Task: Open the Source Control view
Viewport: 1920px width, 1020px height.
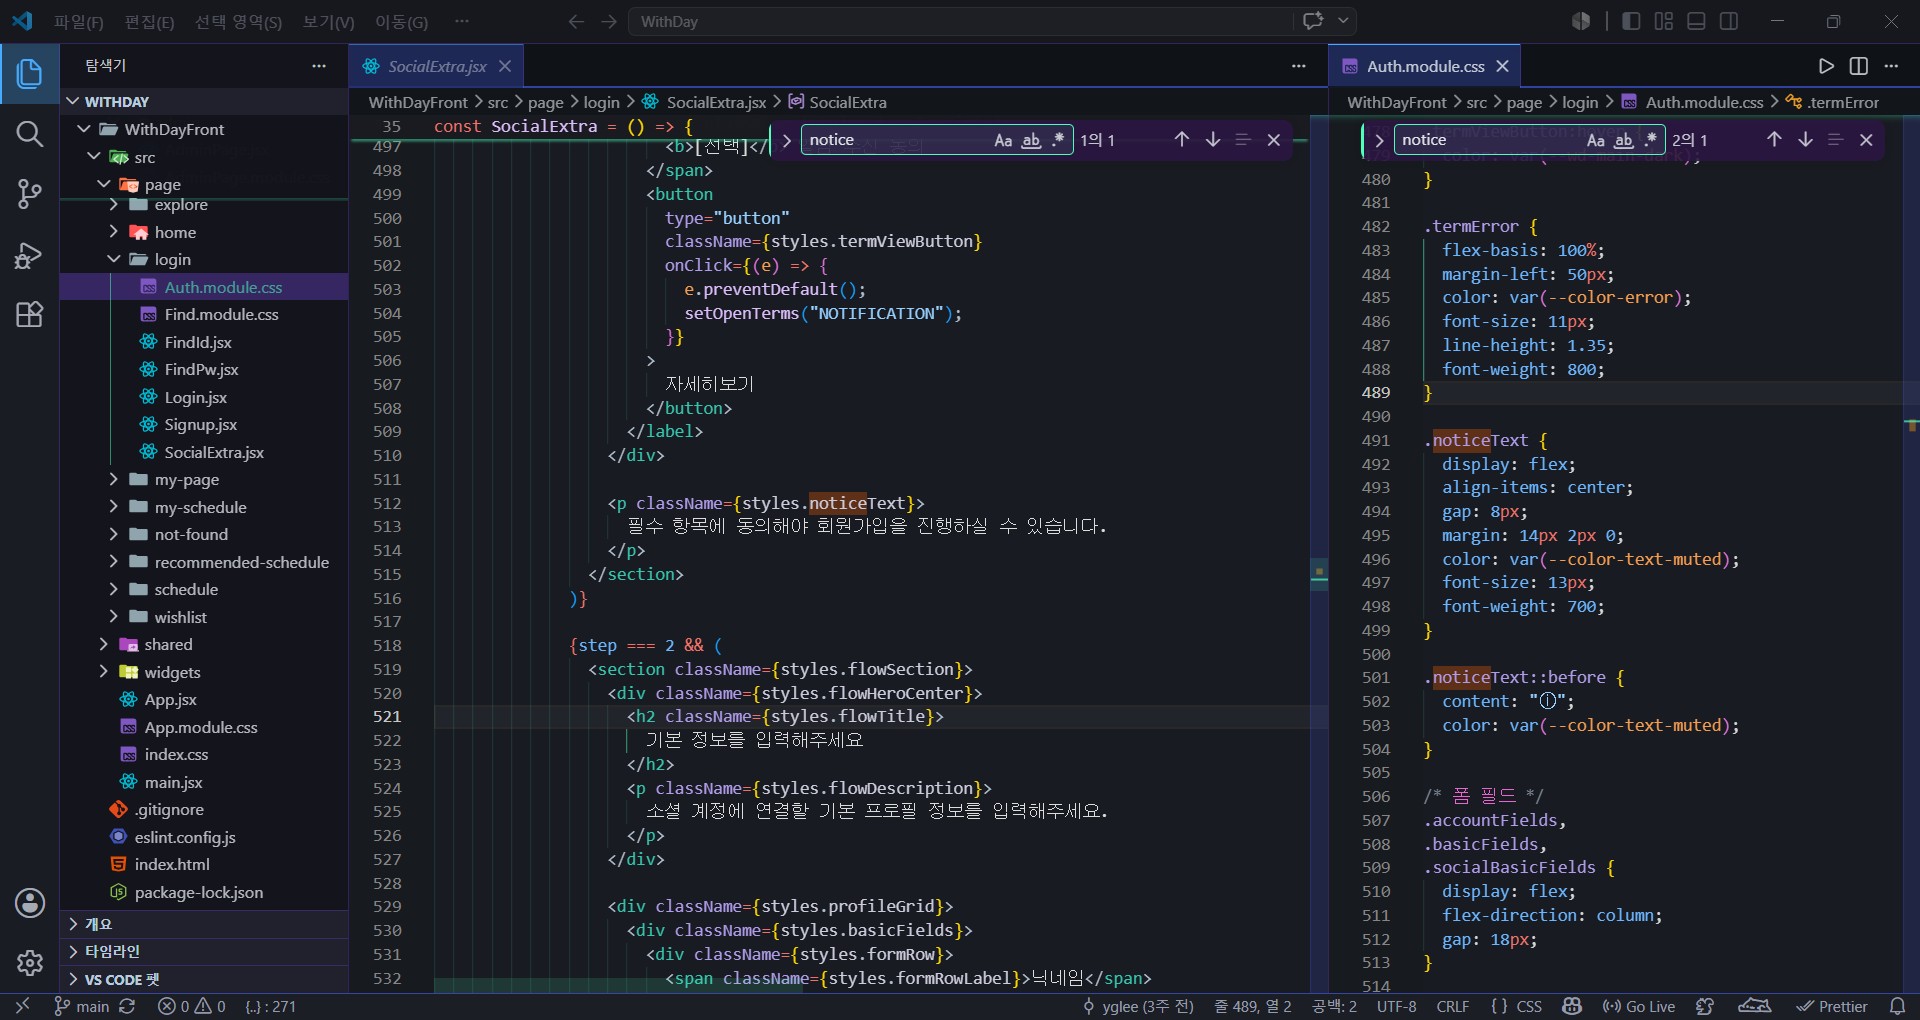Action: pos(29,194)
